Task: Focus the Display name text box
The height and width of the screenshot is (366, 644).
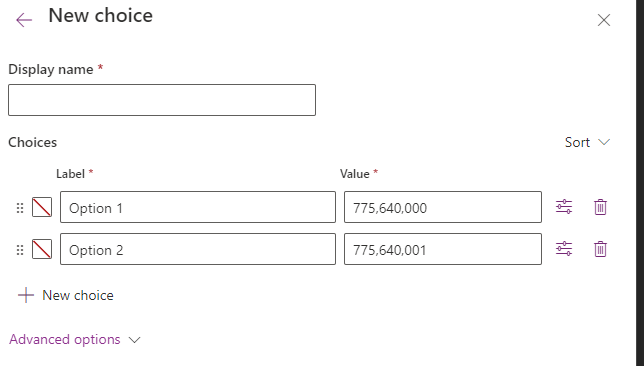Action: (162, 100)
